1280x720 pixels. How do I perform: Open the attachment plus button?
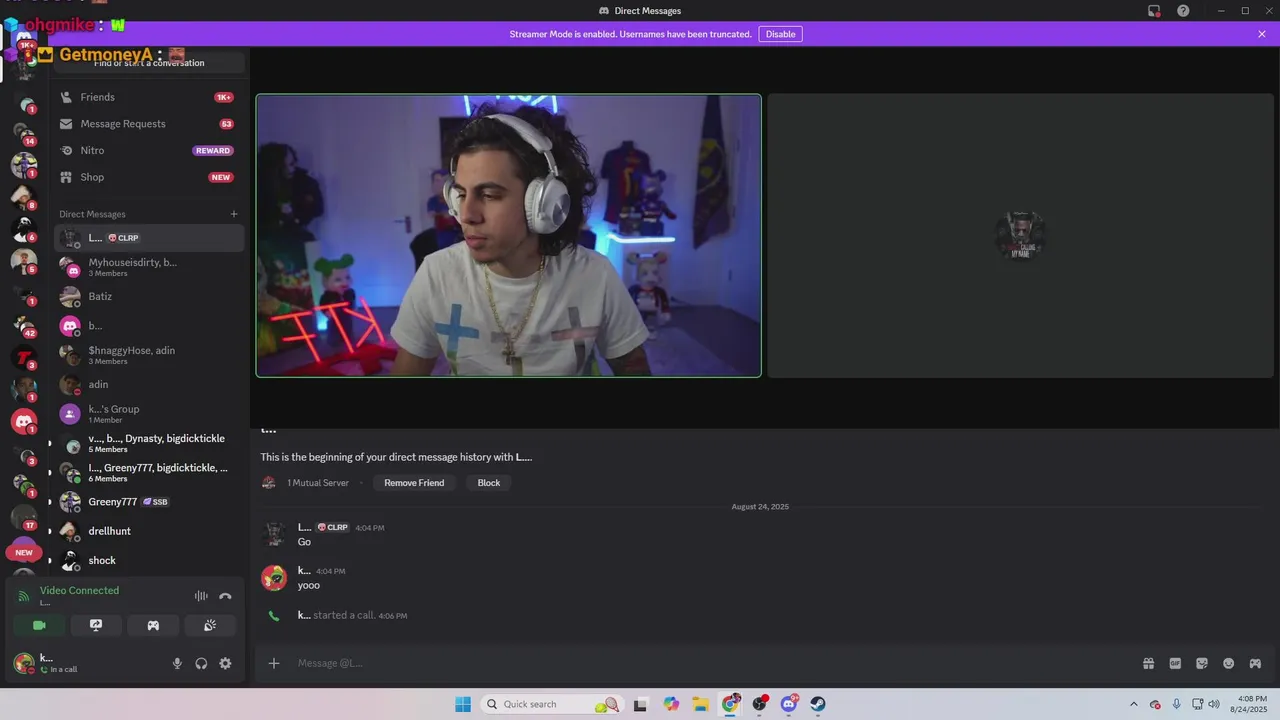coord(274,663)
